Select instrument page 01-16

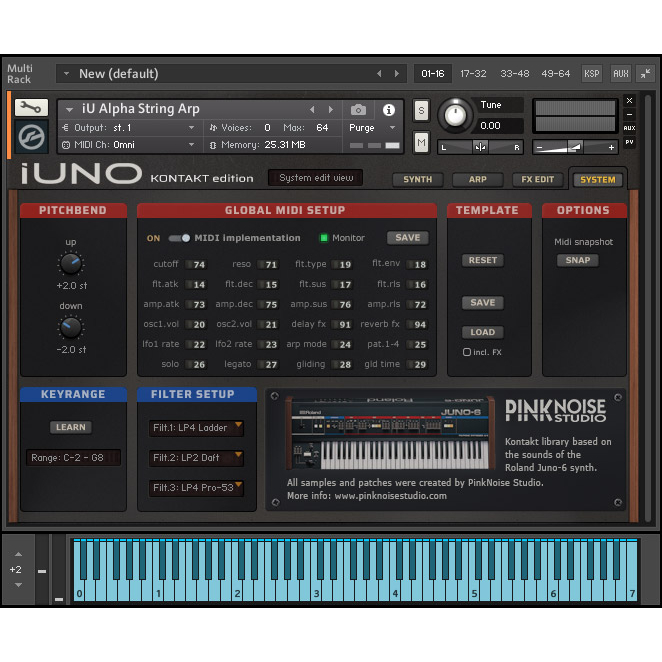[433, 74]
